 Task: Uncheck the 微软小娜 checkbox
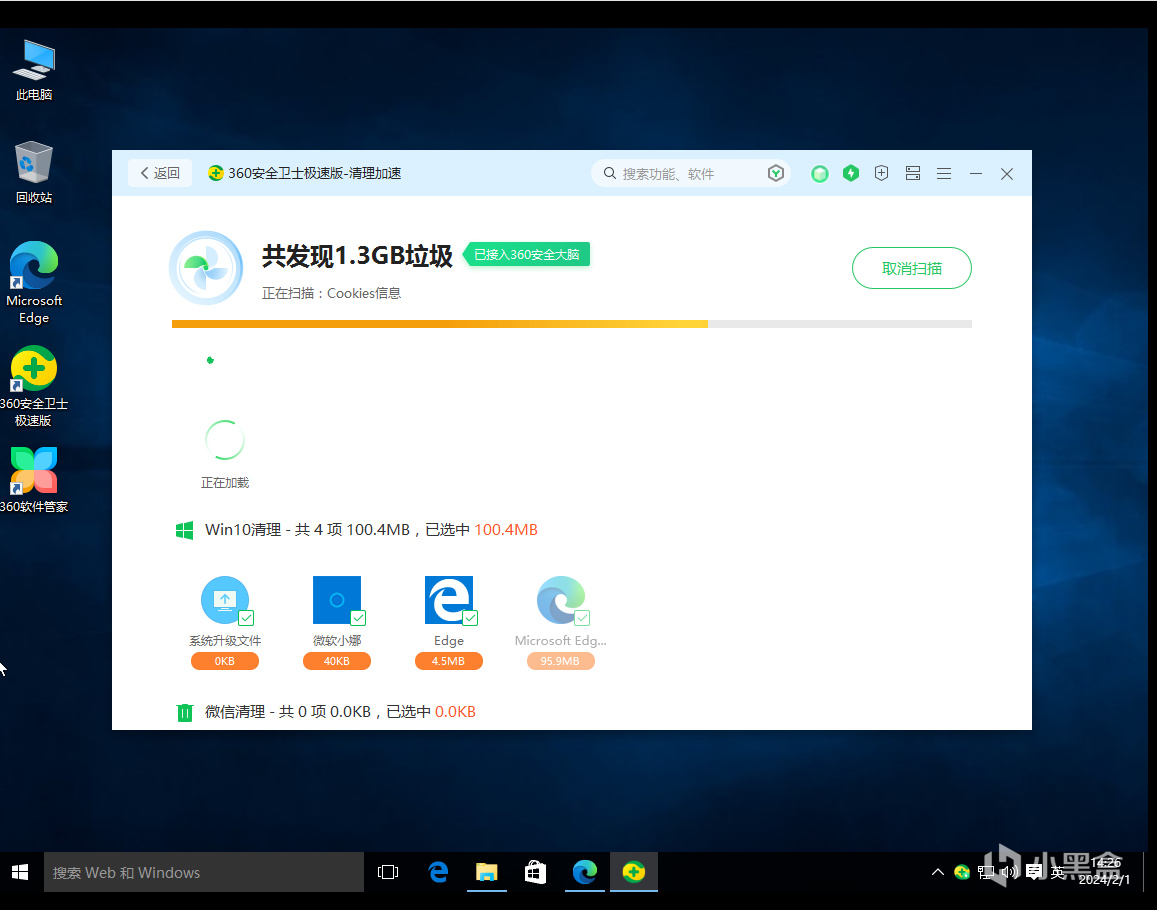coord(359,618)
